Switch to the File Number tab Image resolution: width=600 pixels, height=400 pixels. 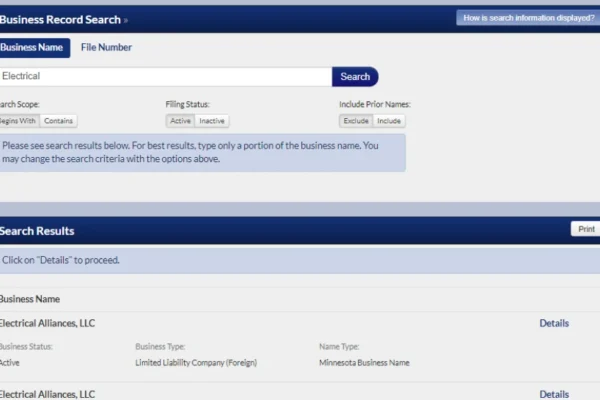[x=106, y=47]
